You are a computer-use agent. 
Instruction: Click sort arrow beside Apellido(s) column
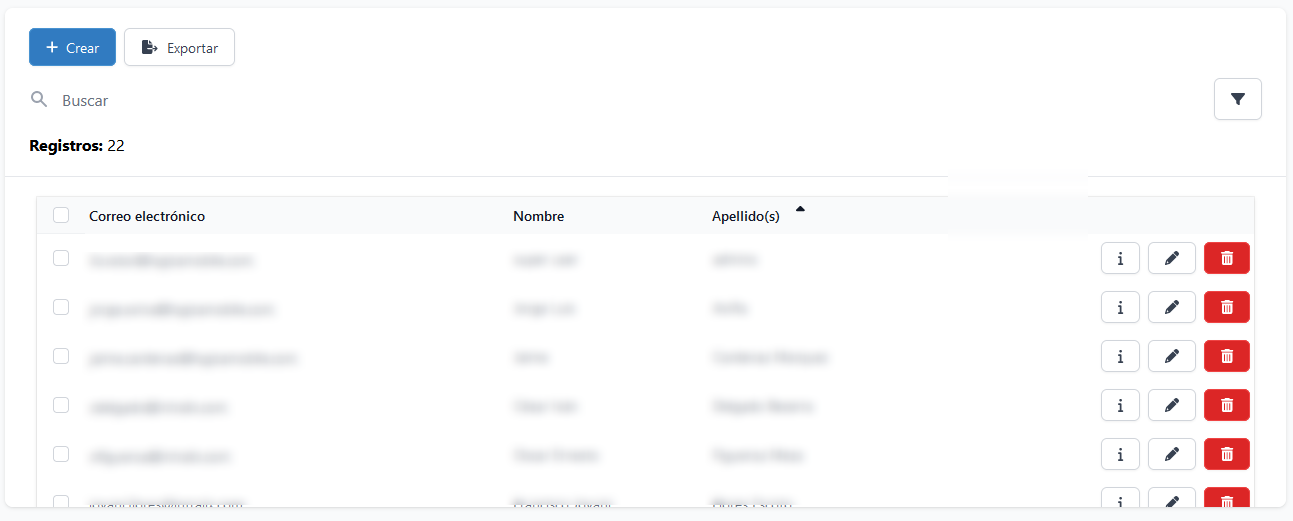point(800,209)
